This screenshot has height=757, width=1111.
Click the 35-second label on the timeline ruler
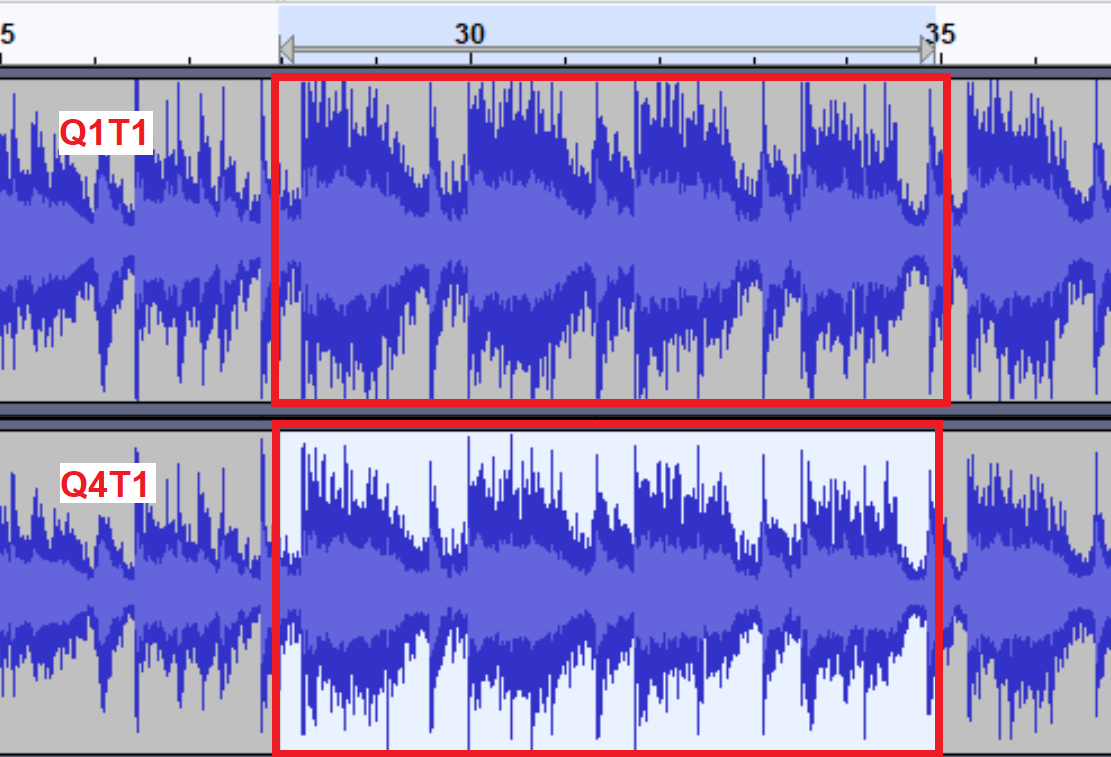click(941, 33)
